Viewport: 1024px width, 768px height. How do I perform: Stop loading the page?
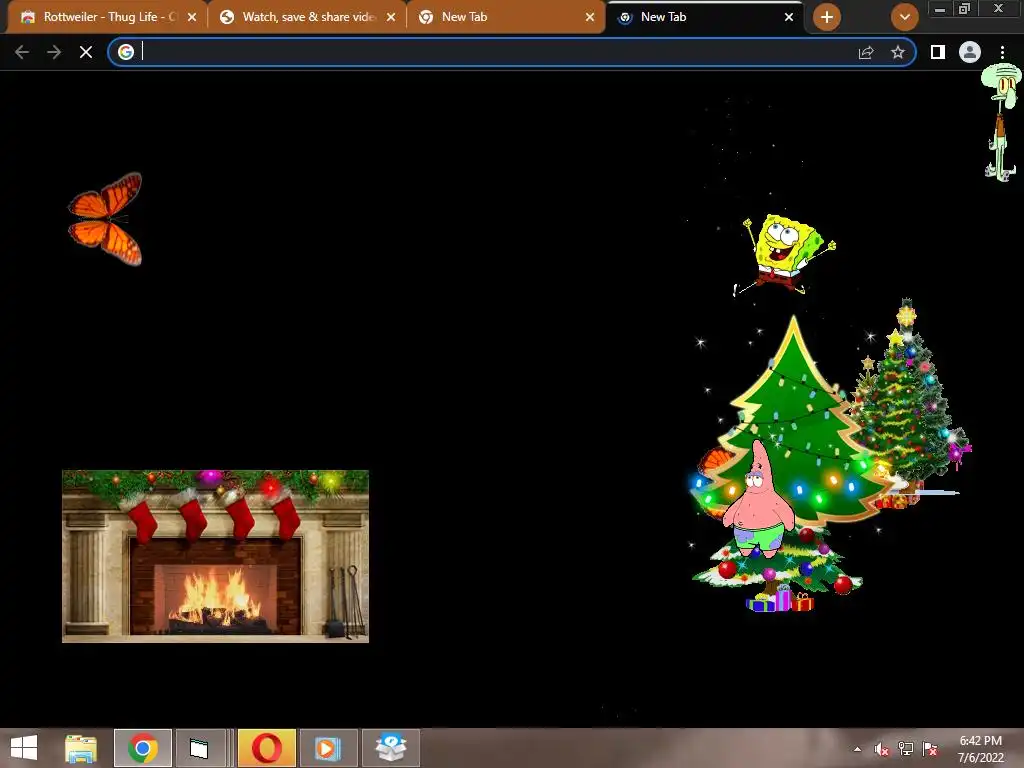click(x=86, y=52)
